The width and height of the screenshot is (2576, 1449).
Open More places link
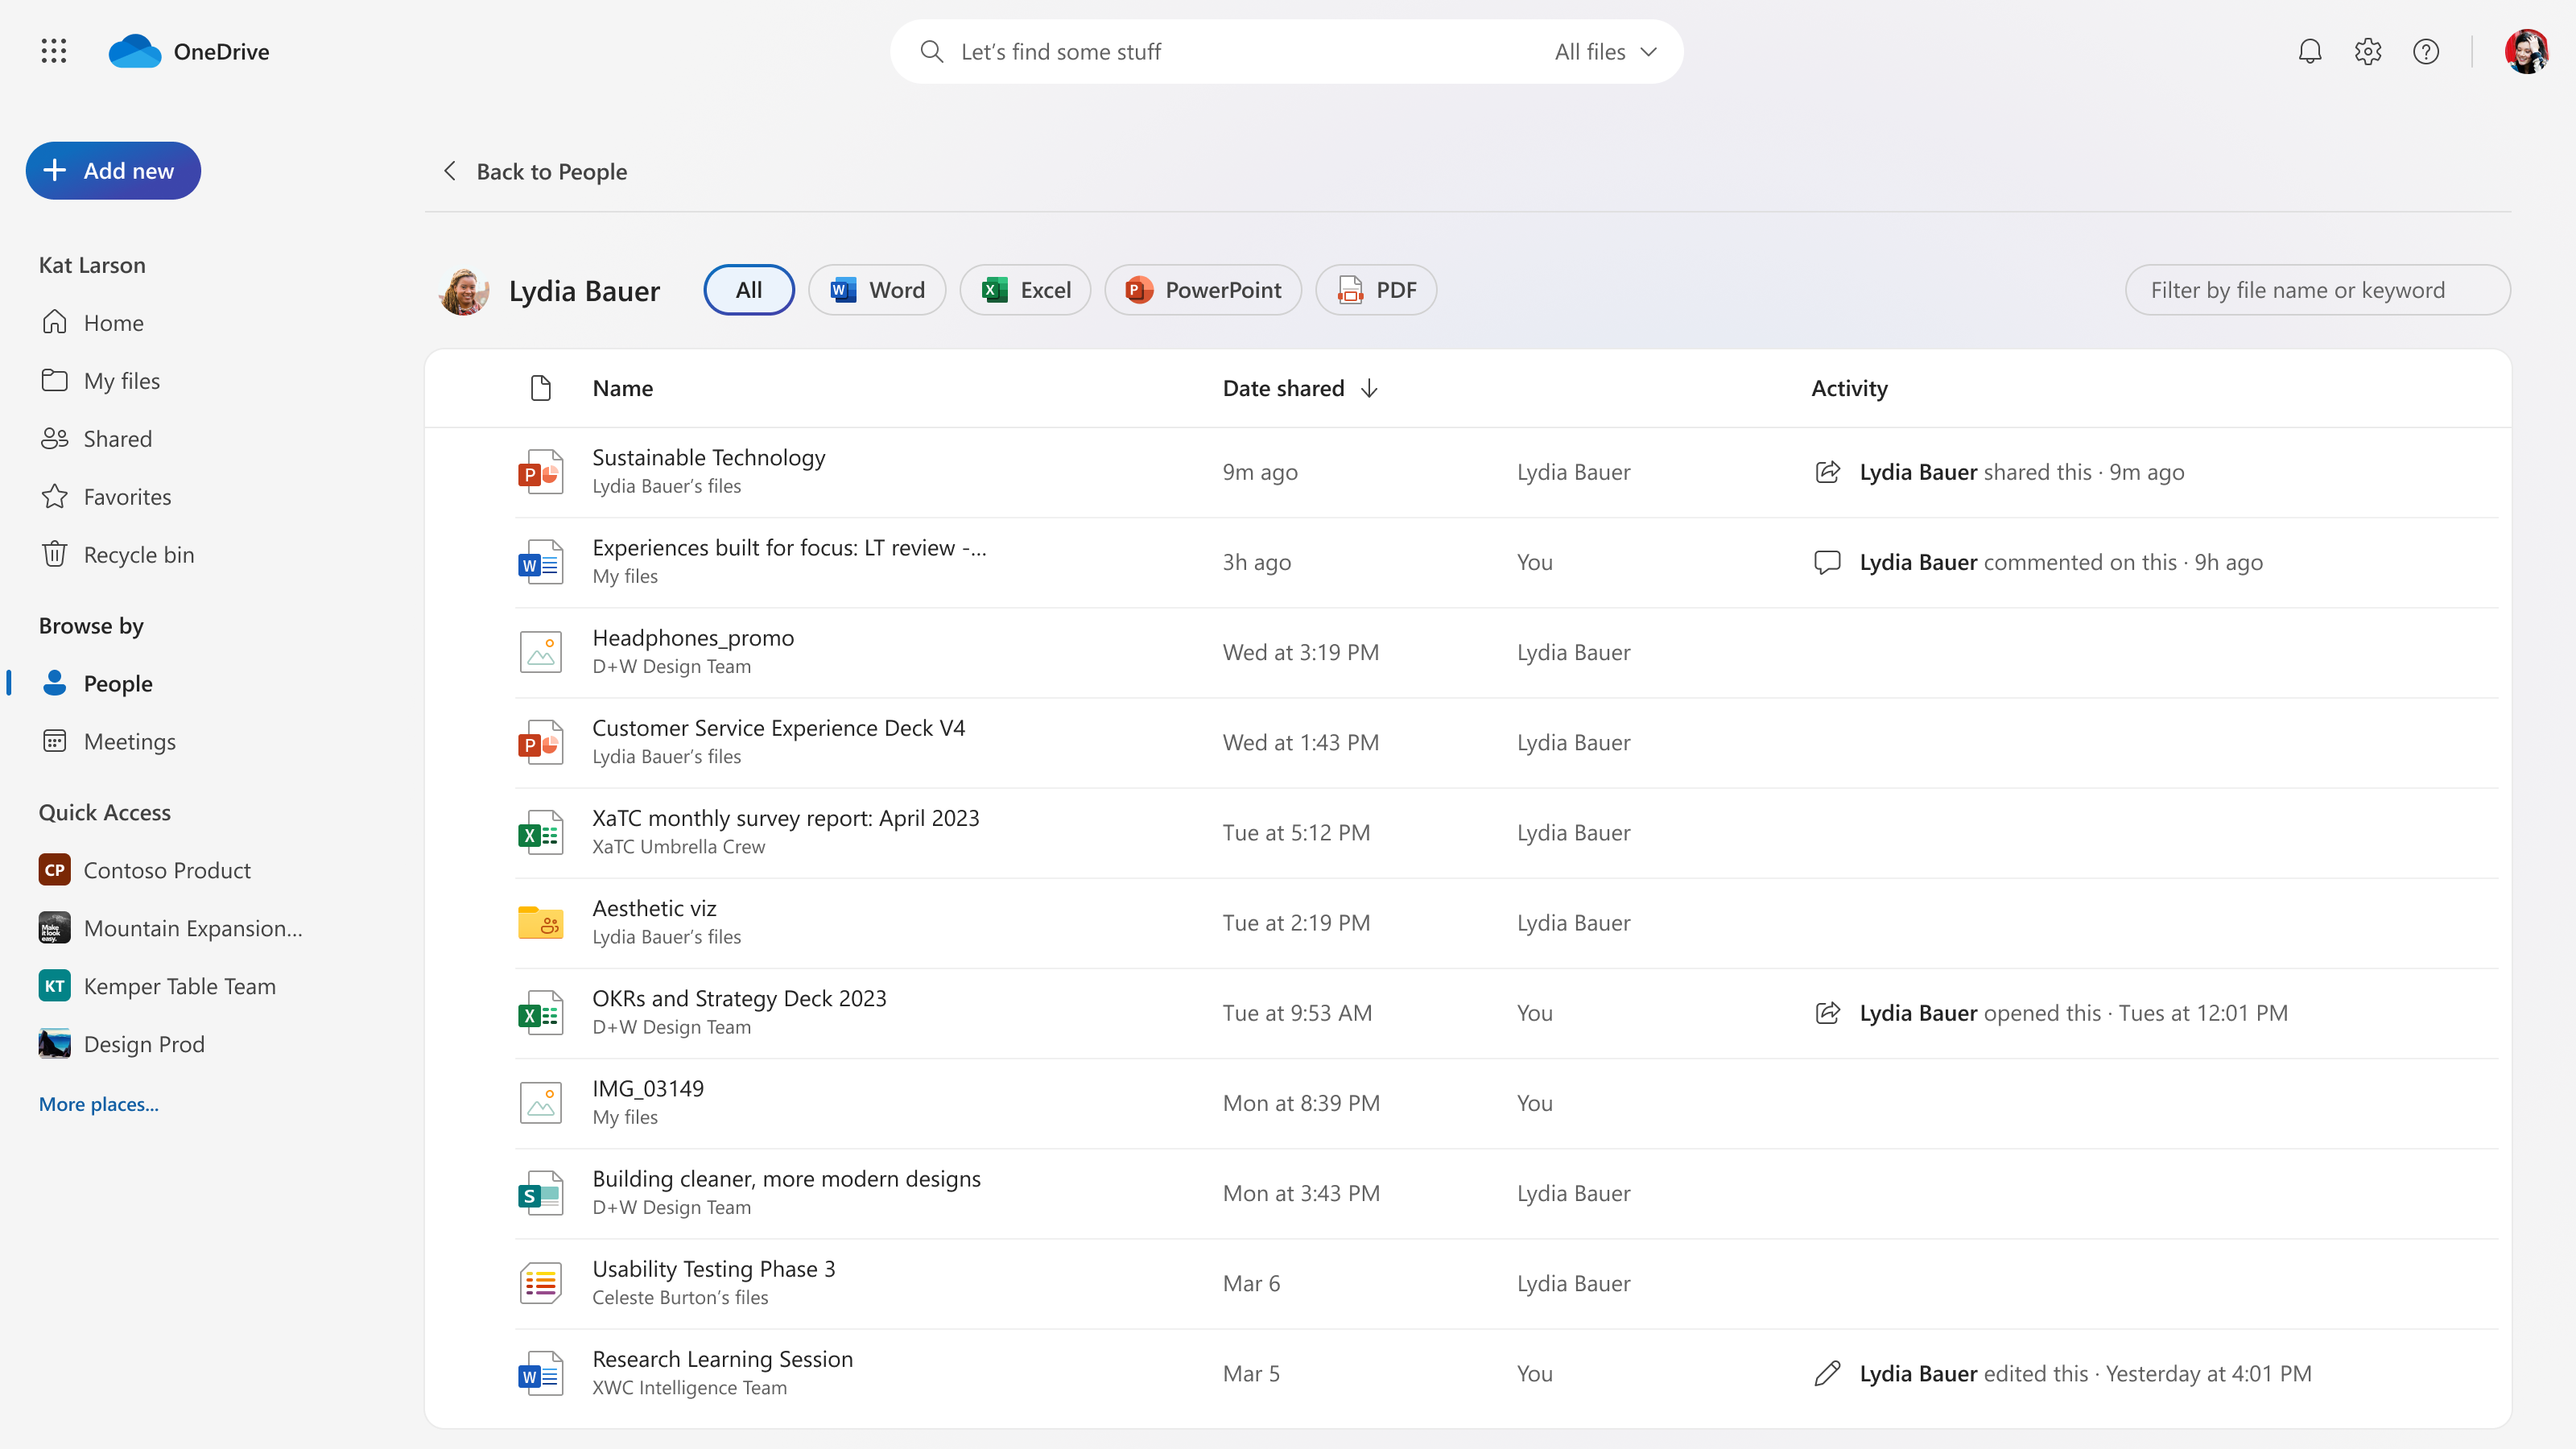tap(97, 1102)
